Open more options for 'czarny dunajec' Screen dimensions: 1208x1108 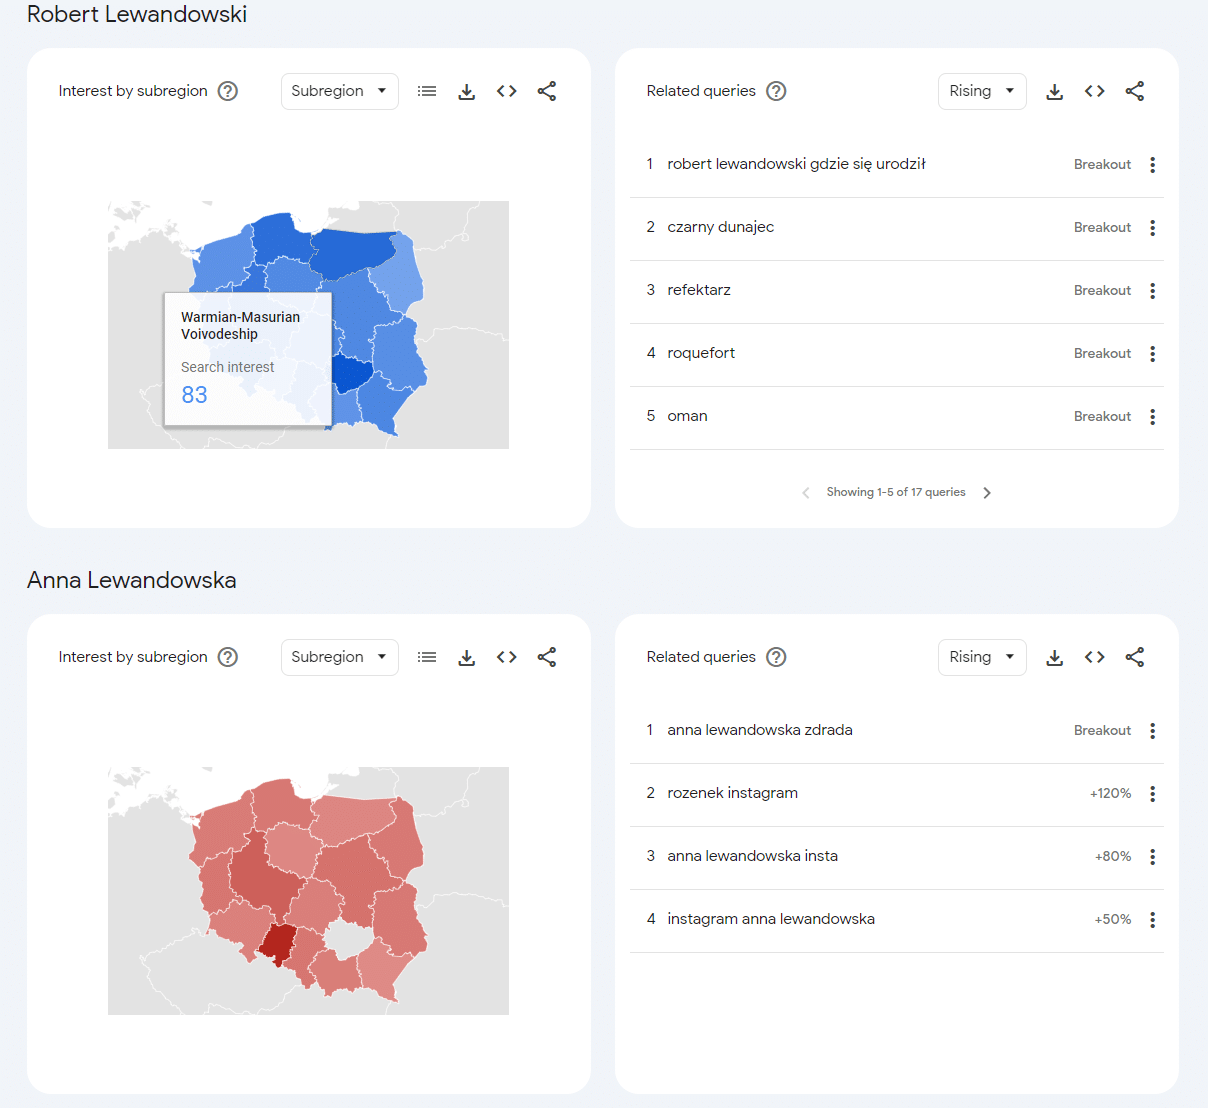pyautogui.click(x=1153, y=228)
